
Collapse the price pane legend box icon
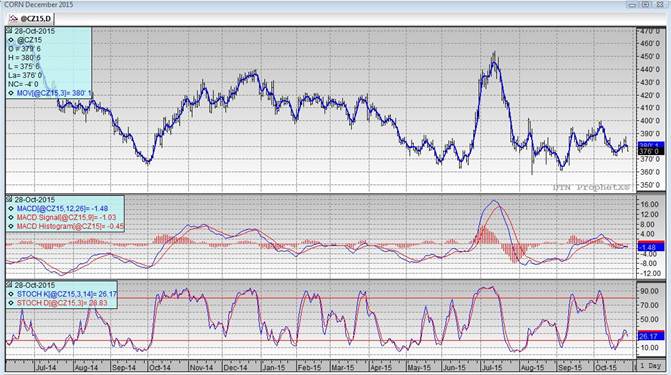9,31
